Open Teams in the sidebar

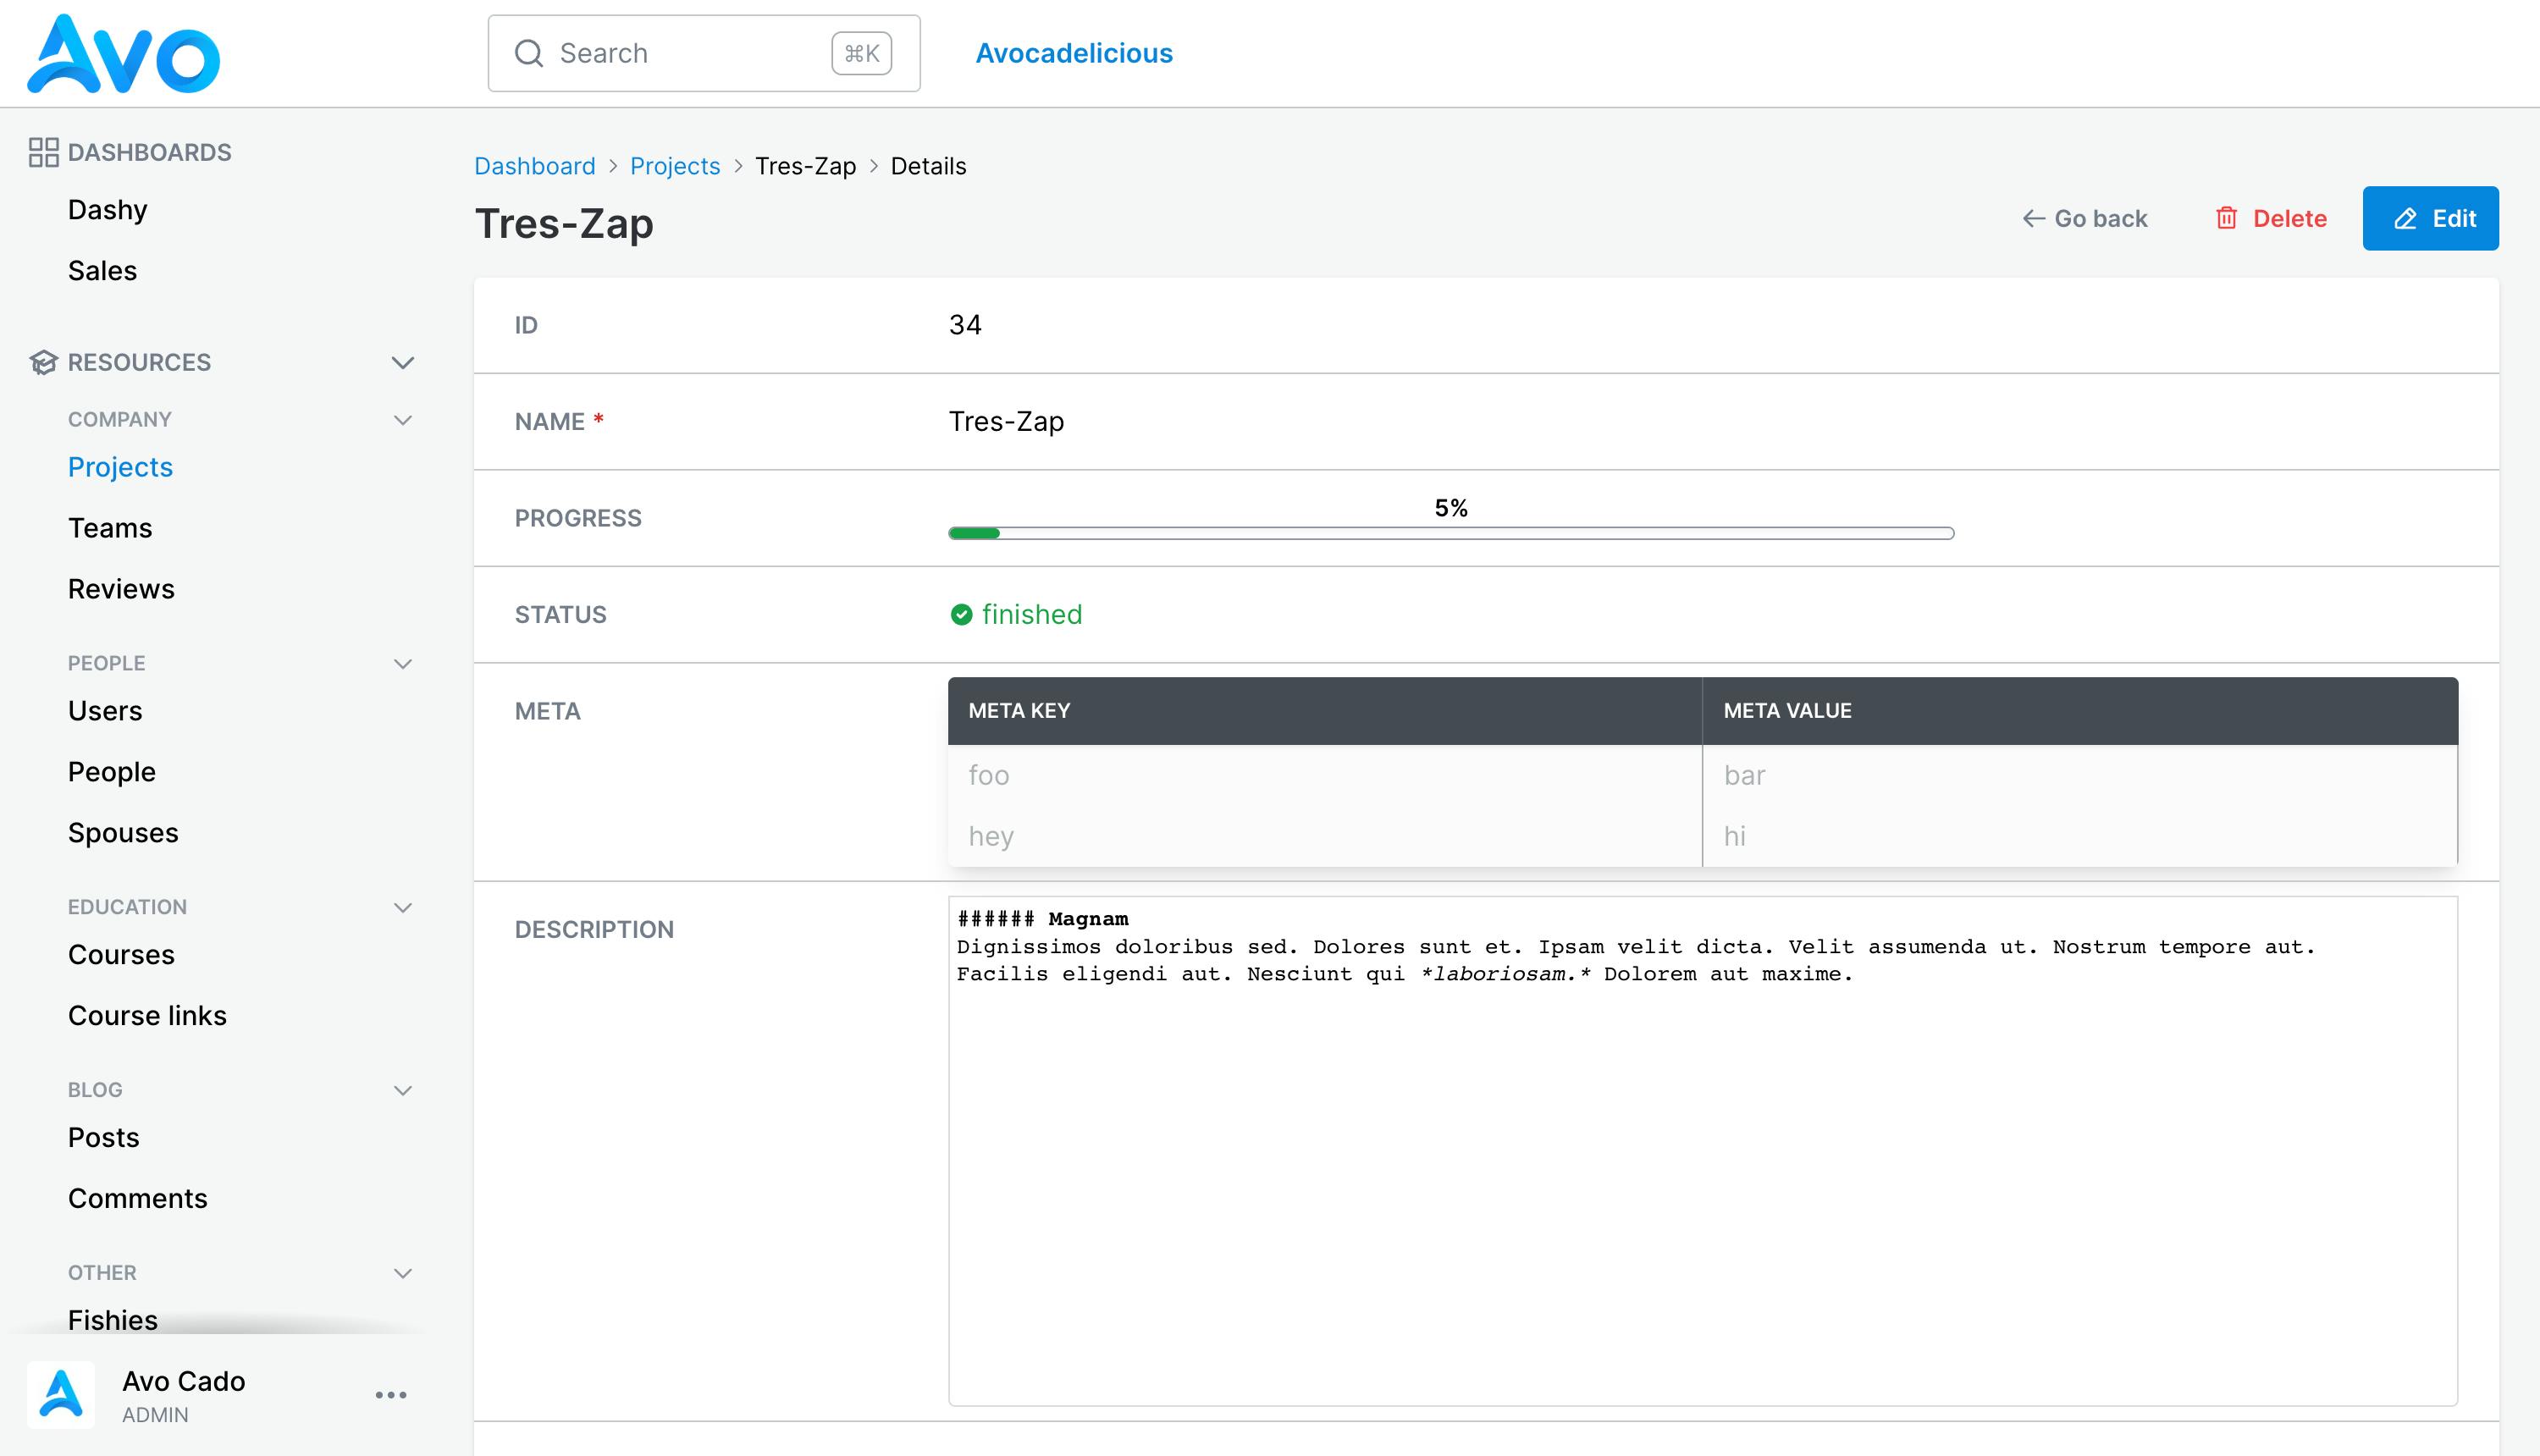coord(110,528)
